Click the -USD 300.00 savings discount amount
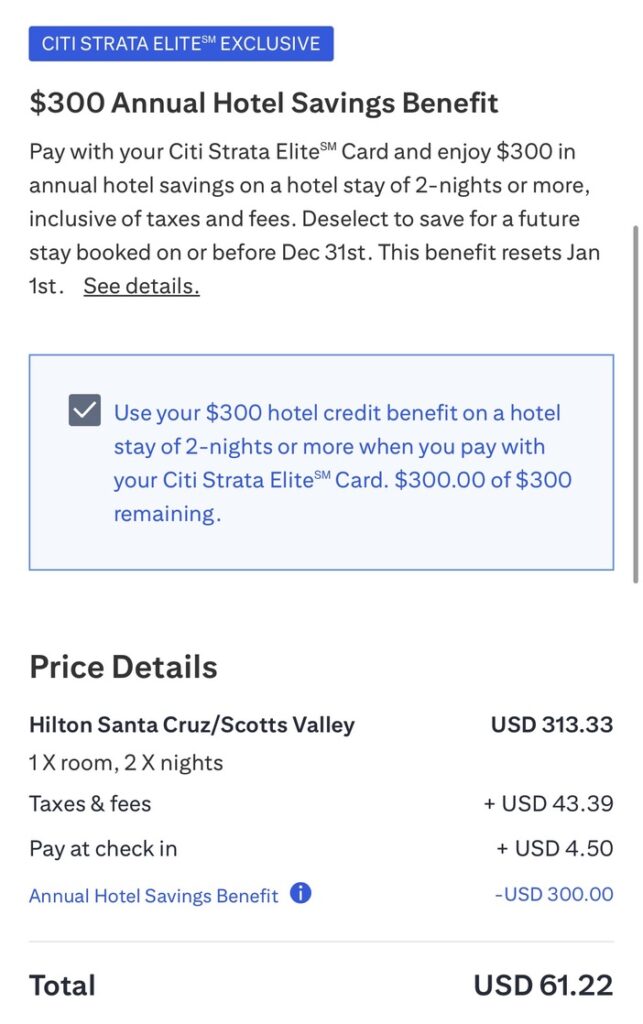 (x=554, y=895)
